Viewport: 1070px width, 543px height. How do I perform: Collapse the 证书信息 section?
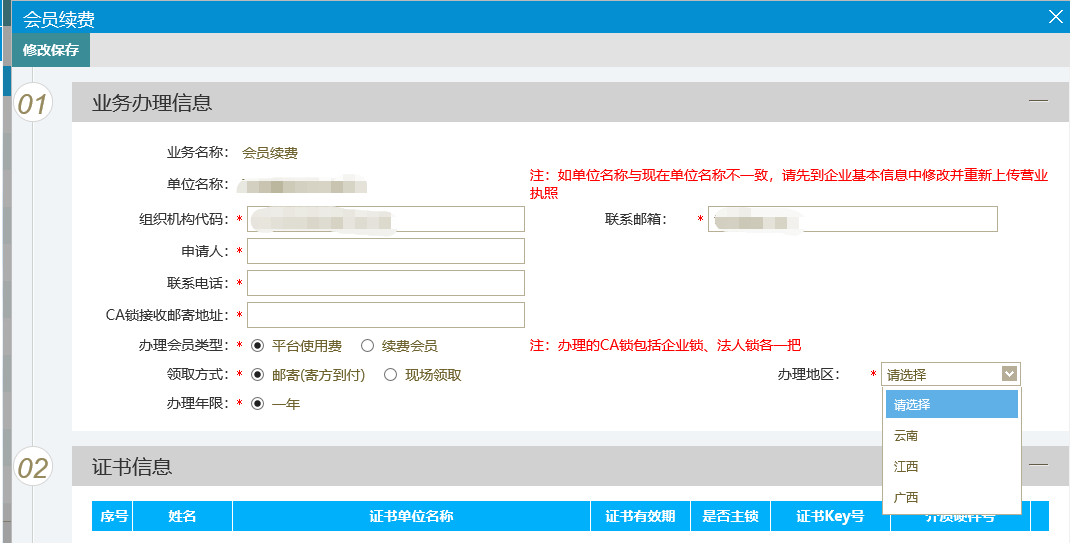pyautogui.click(x=1038, y=465)
